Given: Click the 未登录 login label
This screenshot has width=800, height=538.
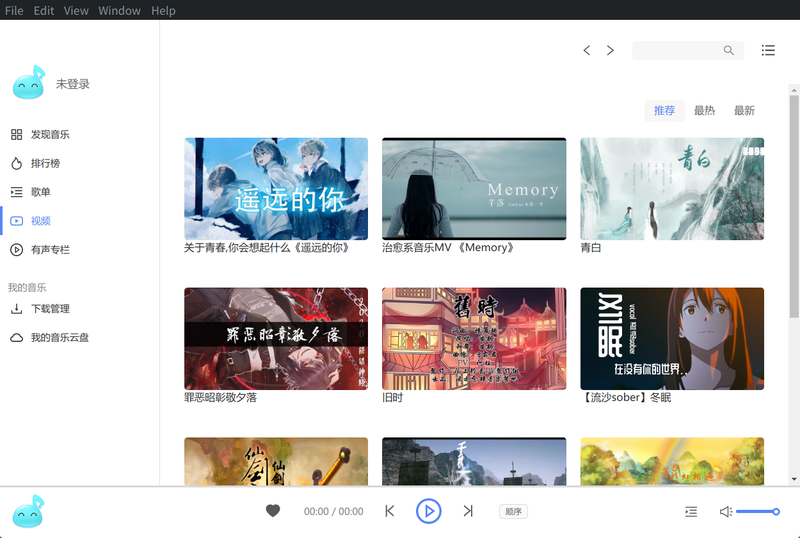Looking at the screenshot, I should 73,84.
